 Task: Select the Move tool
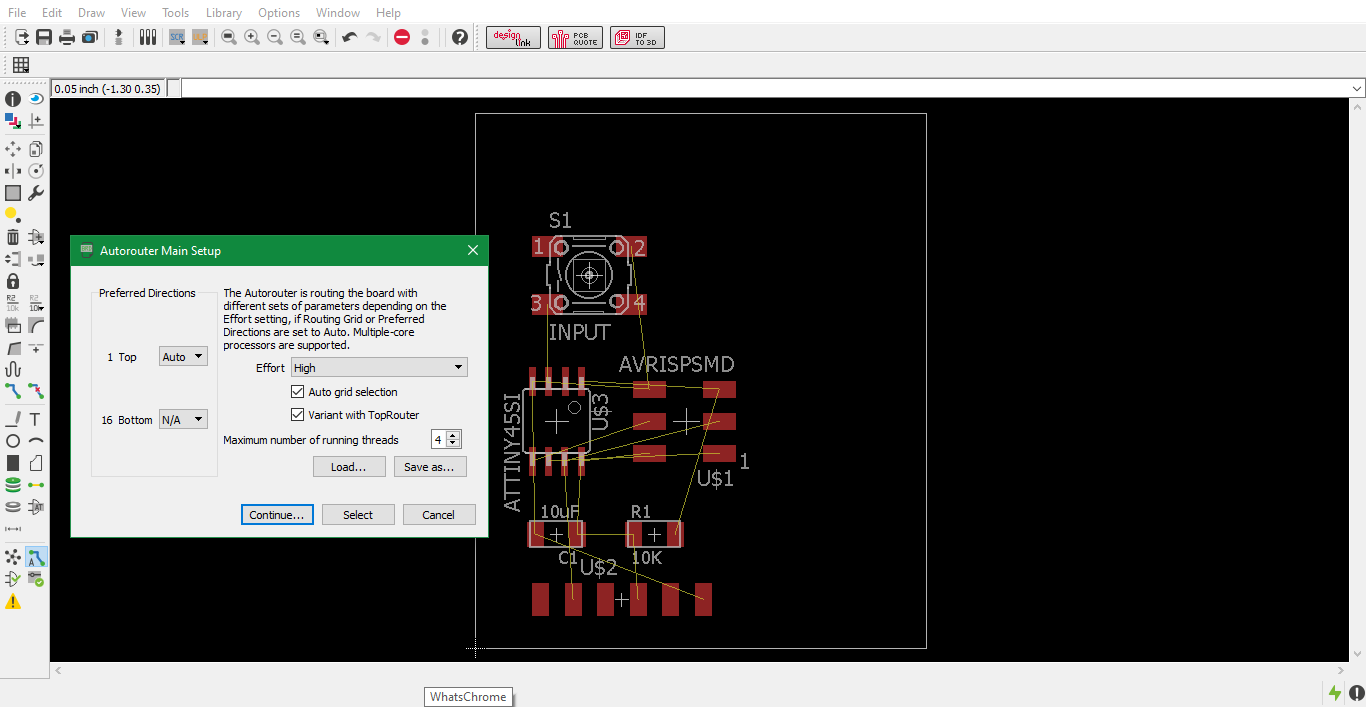12,149
